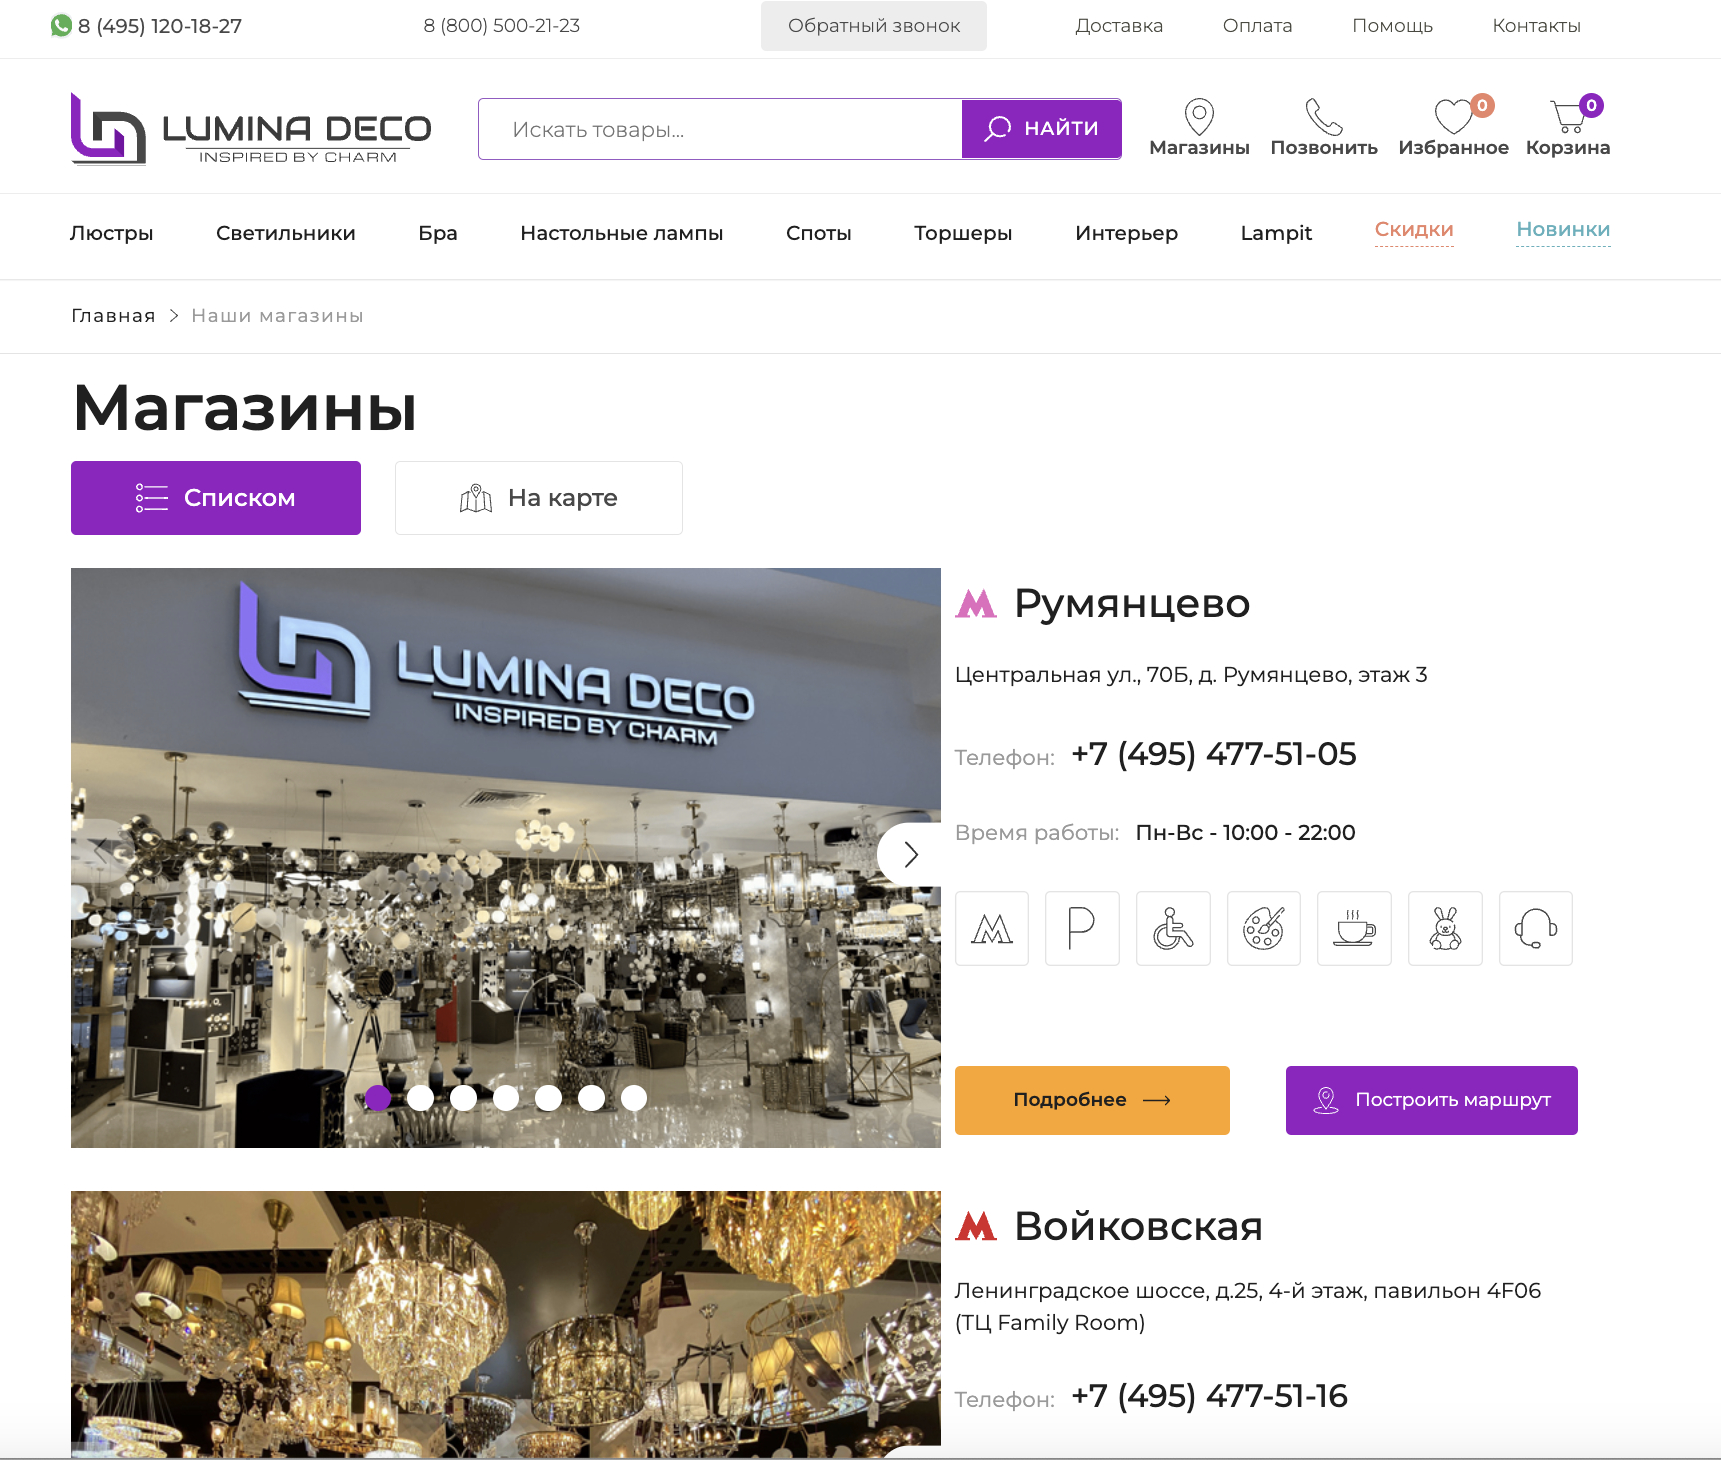Click the parking amenity icon
Screen dimensions: 1721x1460
click(1082, 928)
